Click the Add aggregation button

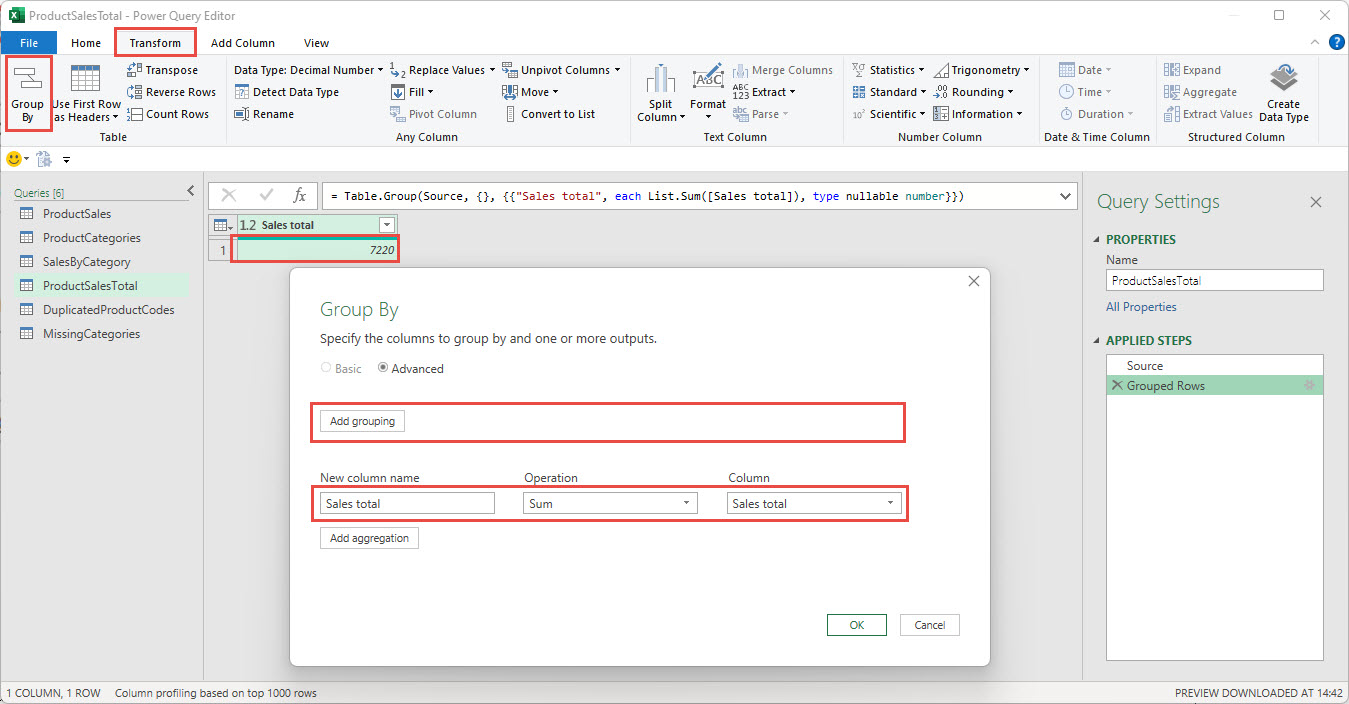[x=368, y=538]
